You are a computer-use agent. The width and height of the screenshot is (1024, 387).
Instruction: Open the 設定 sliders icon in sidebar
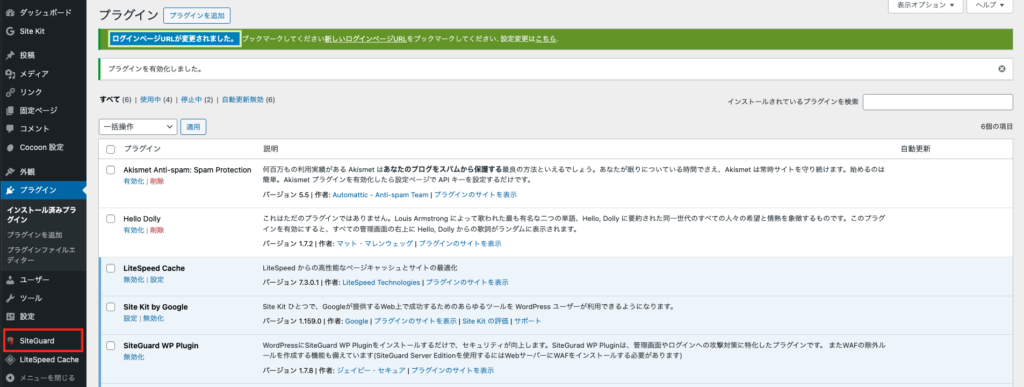[10, 317]
